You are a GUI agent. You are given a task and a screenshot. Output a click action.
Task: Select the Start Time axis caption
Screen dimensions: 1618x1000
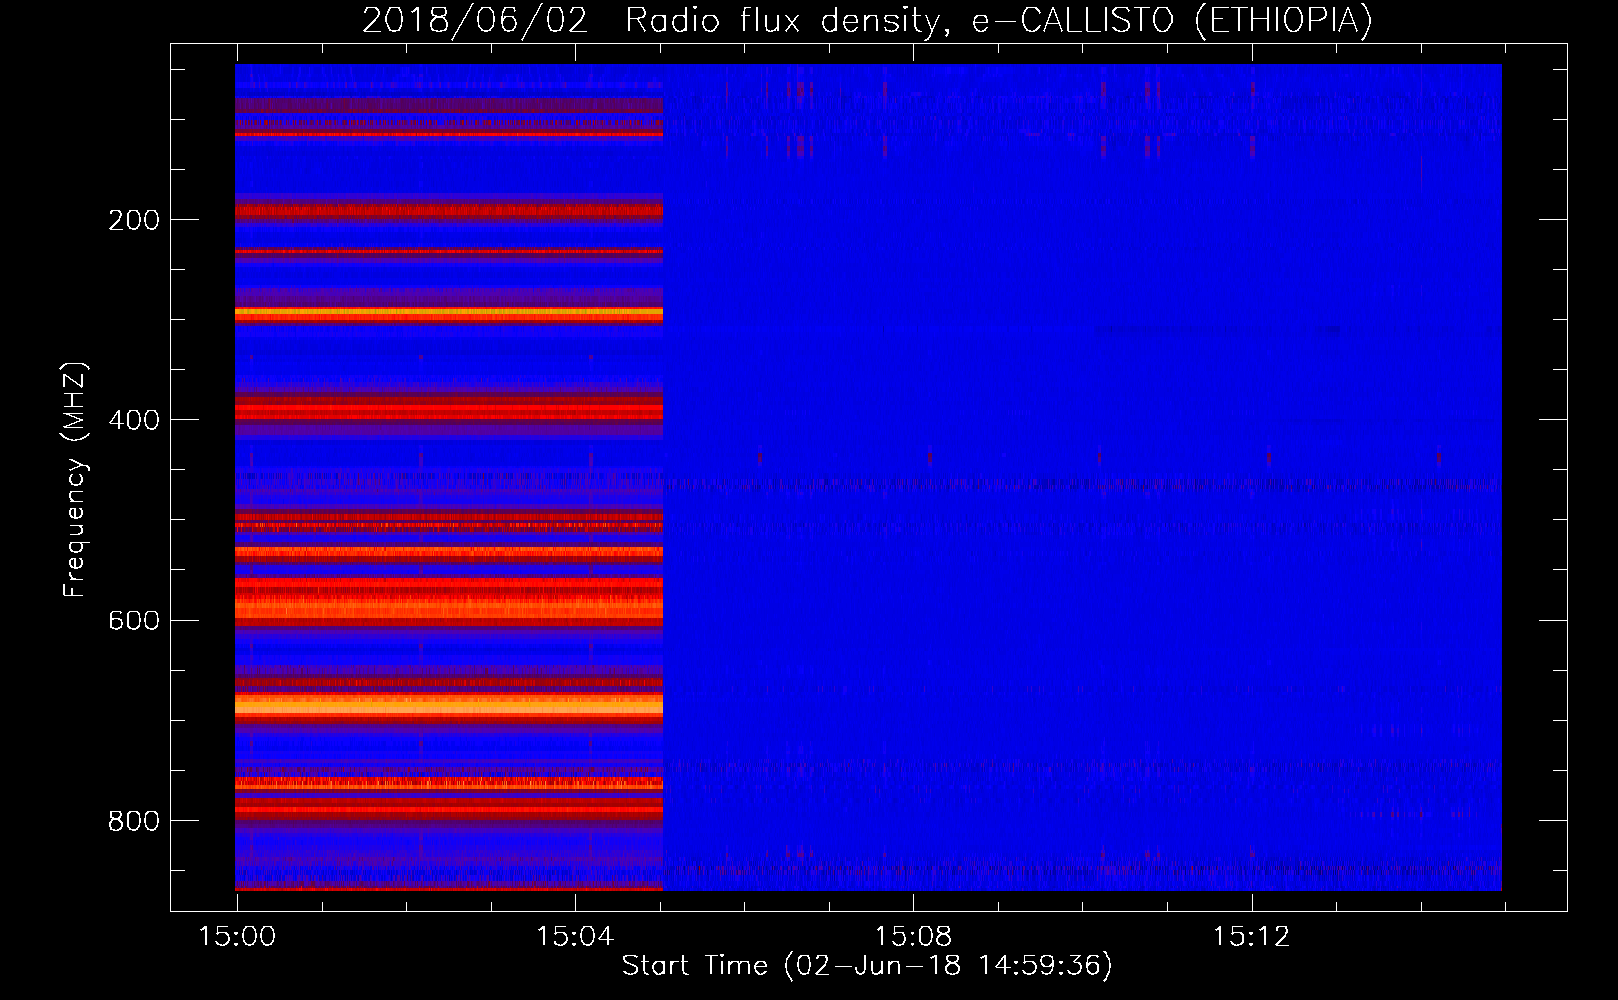867,966
